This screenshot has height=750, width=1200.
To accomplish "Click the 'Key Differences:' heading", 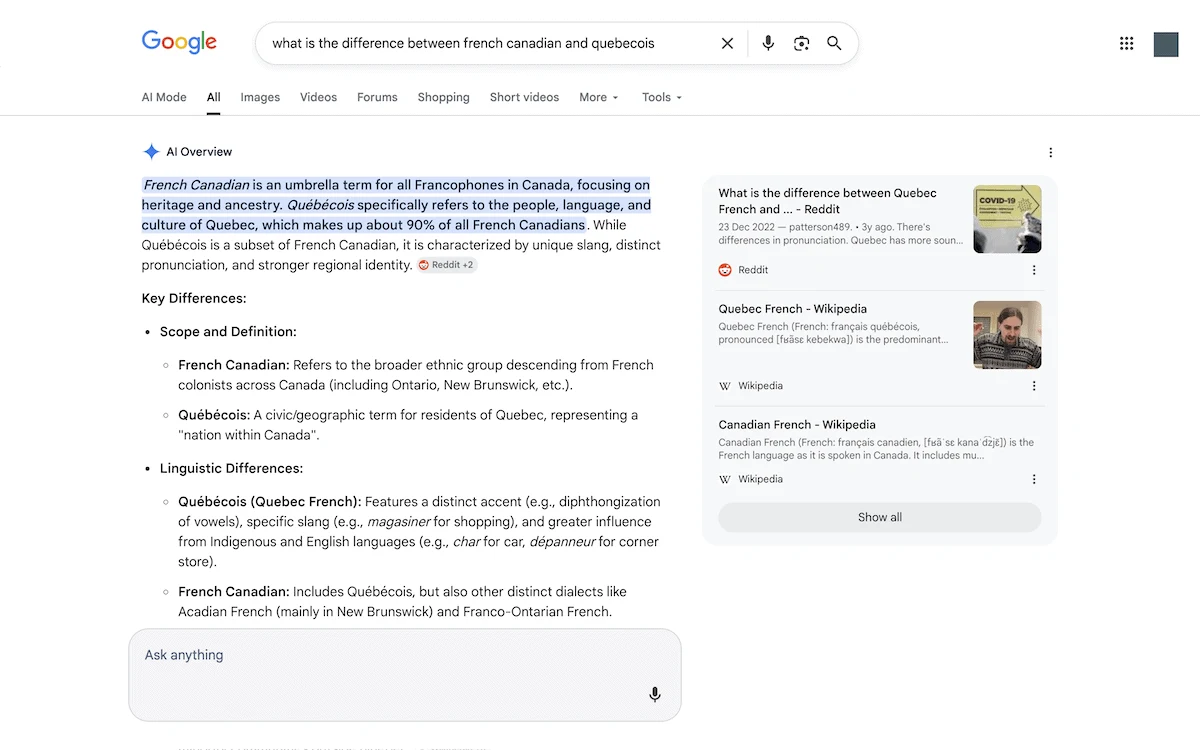I will 194,298.
